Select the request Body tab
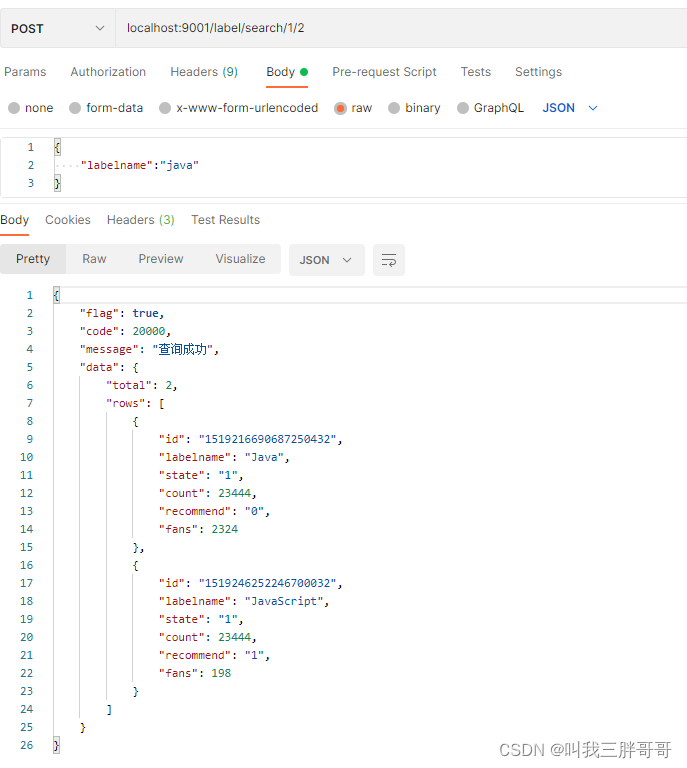The image size is (687, 768). point(287,72)
